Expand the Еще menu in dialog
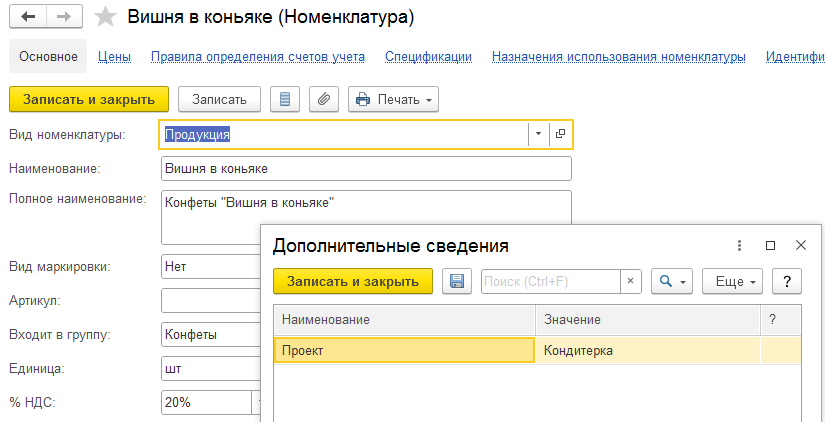Screen dimensions: 825x422 click(x=733, y=282)
